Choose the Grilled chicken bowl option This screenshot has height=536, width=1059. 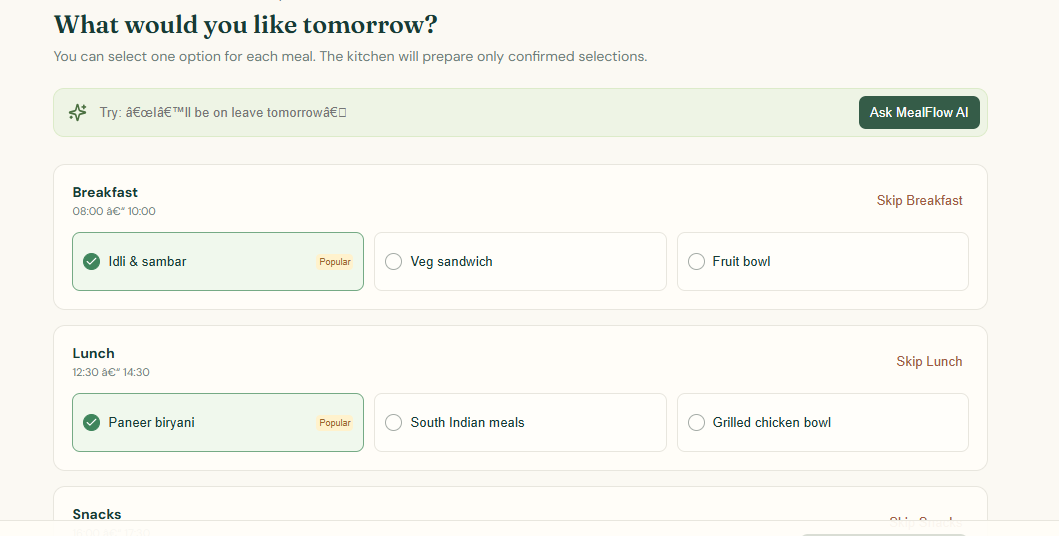(823, 423)
